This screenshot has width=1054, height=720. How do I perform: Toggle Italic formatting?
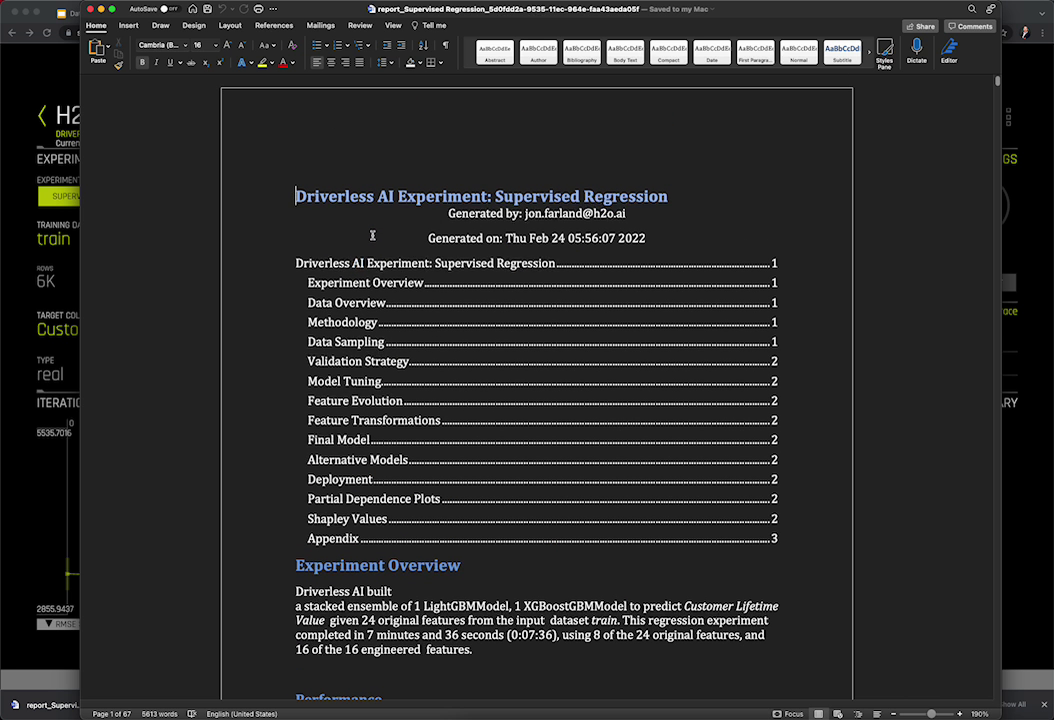[x=156, y=63]
